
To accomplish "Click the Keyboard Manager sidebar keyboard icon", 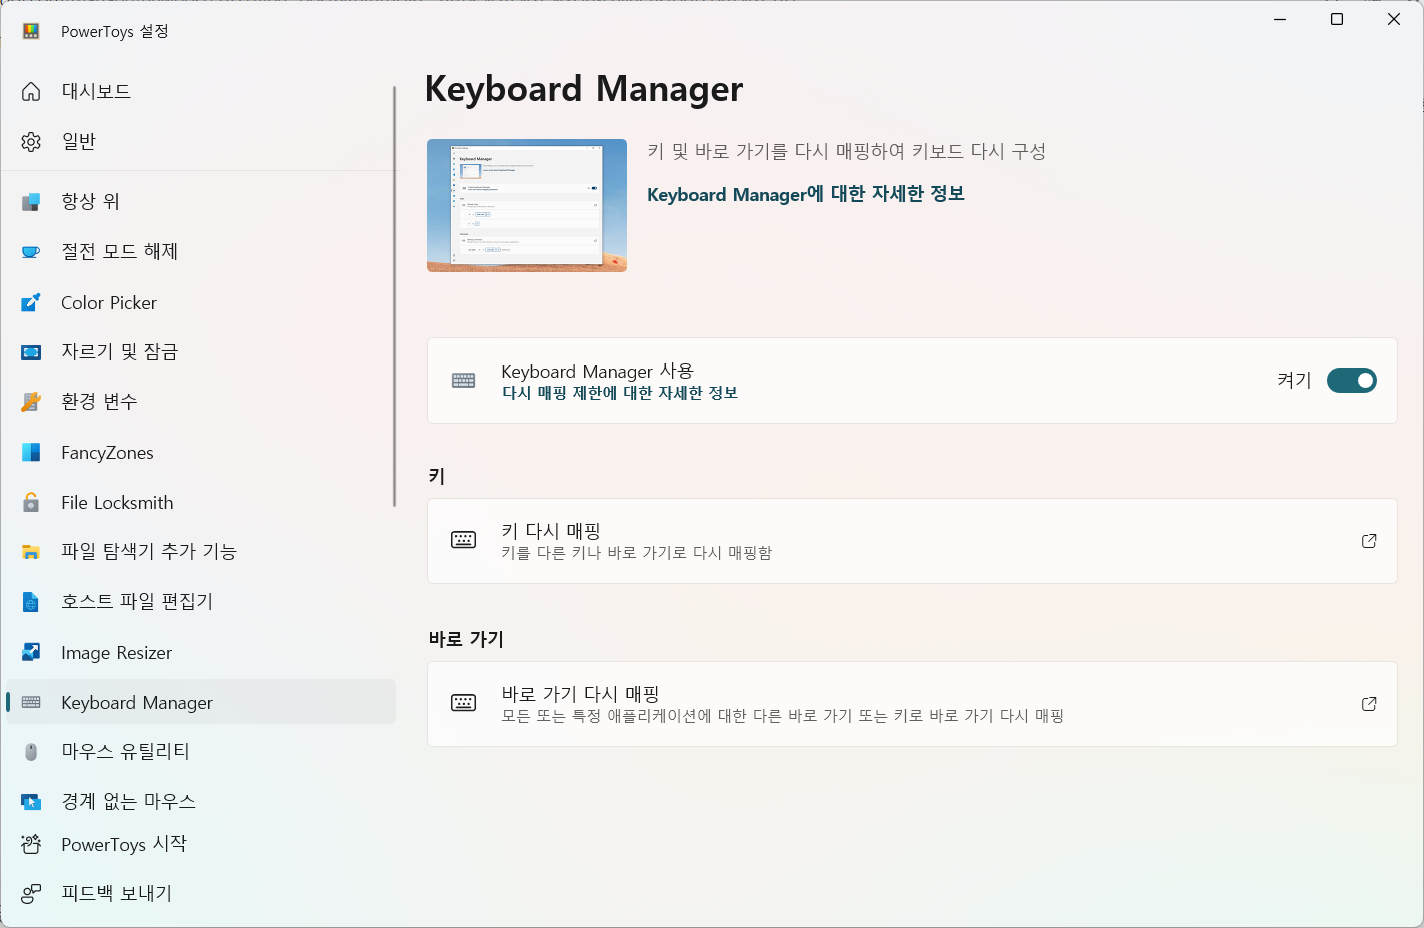I will click(x=31, y=702).
